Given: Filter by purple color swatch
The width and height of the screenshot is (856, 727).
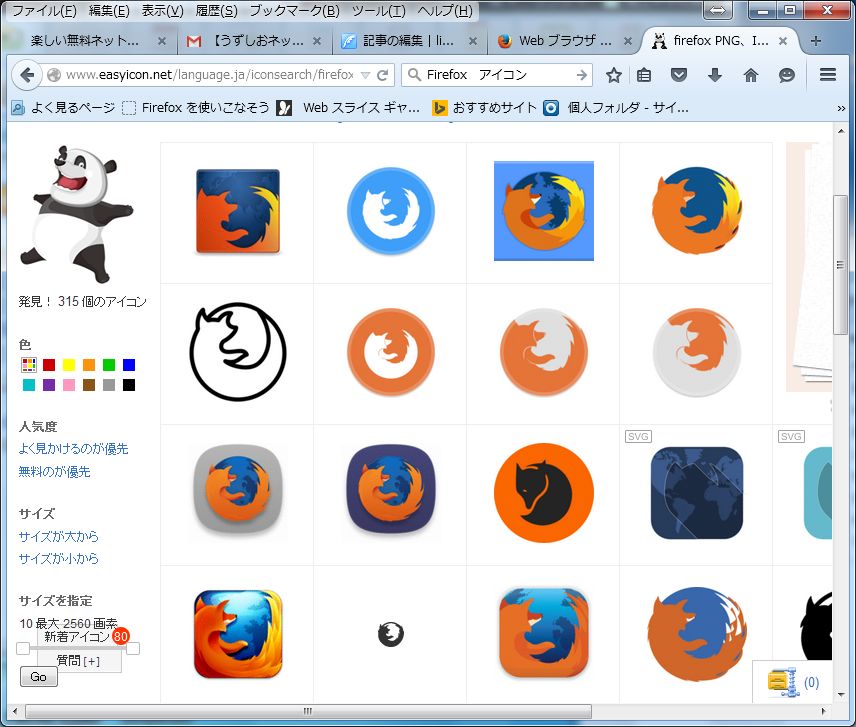Looking at the screenshot, I should [49, 385].
